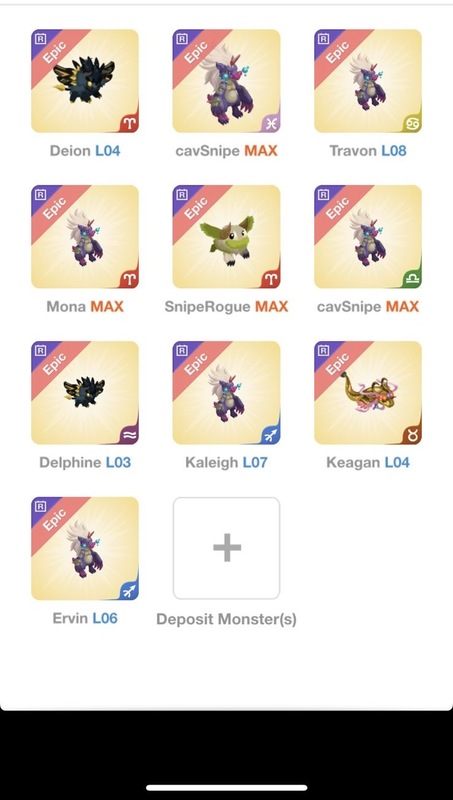The width and height of the screenshot is (453, 800).
Task: Select the Keagan L04 golden dragon
Action: coord(368,393)
